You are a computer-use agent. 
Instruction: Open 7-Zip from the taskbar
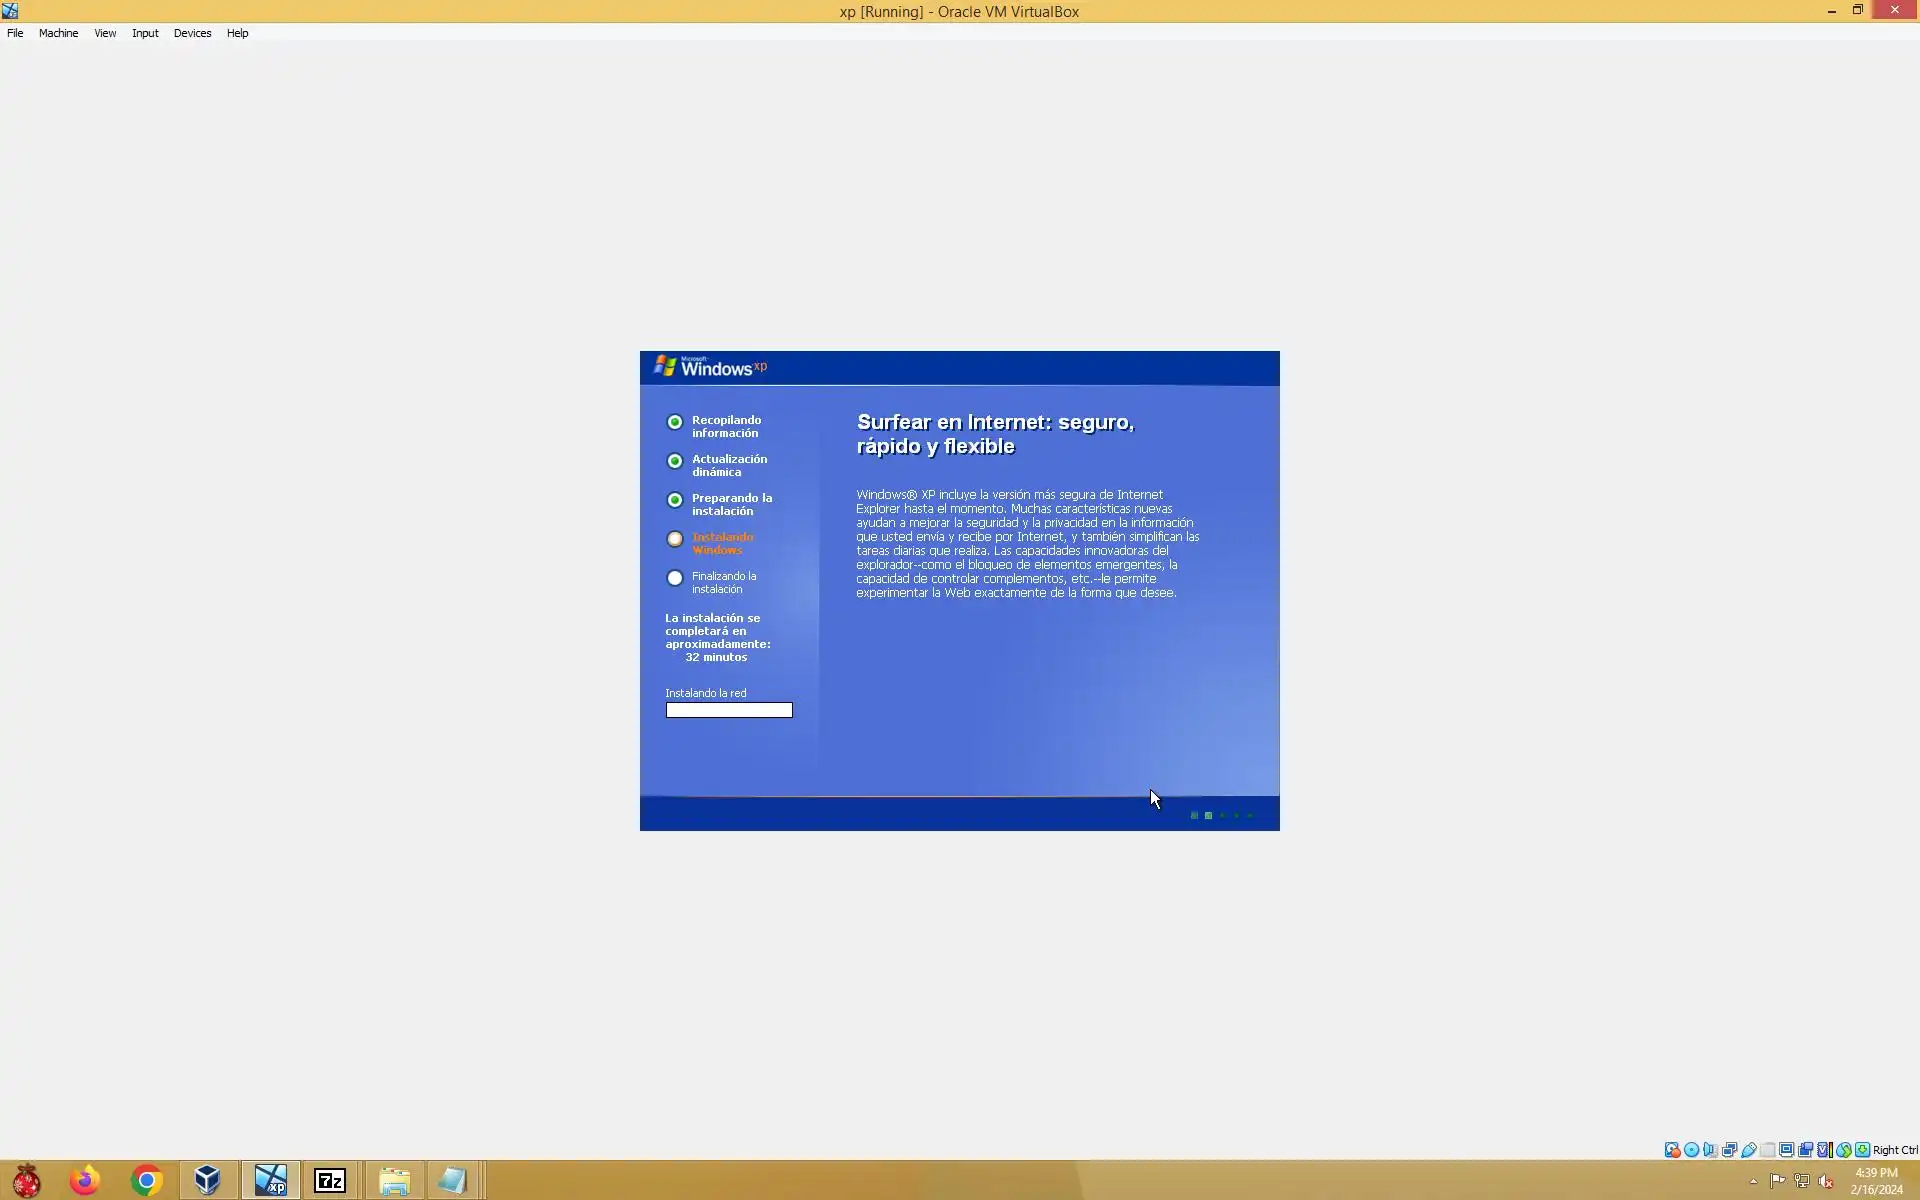[x=330, y=1181]
